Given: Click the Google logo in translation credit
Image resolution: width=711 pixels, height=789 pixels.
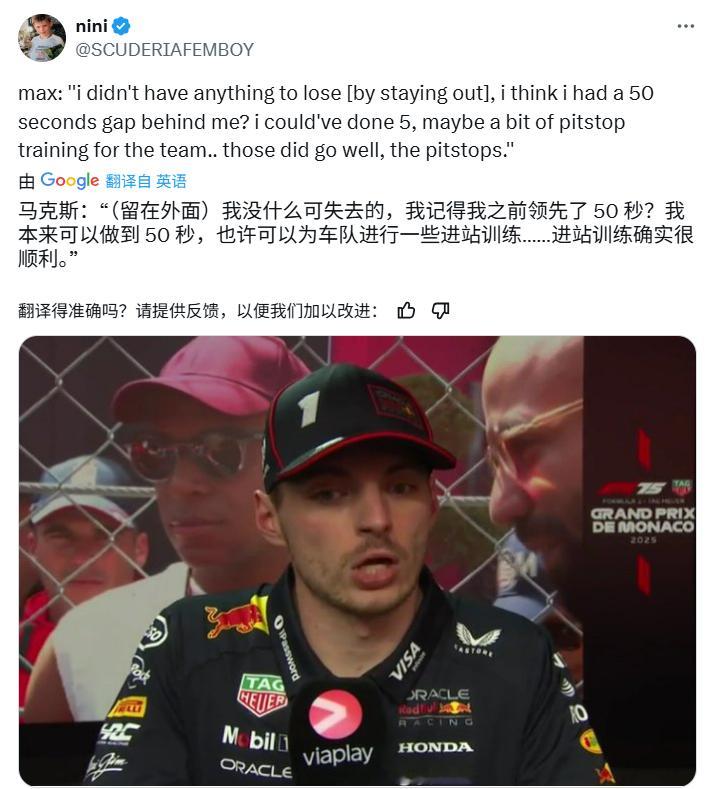Looking at the screenshot, I should click(x=69, y=180).
